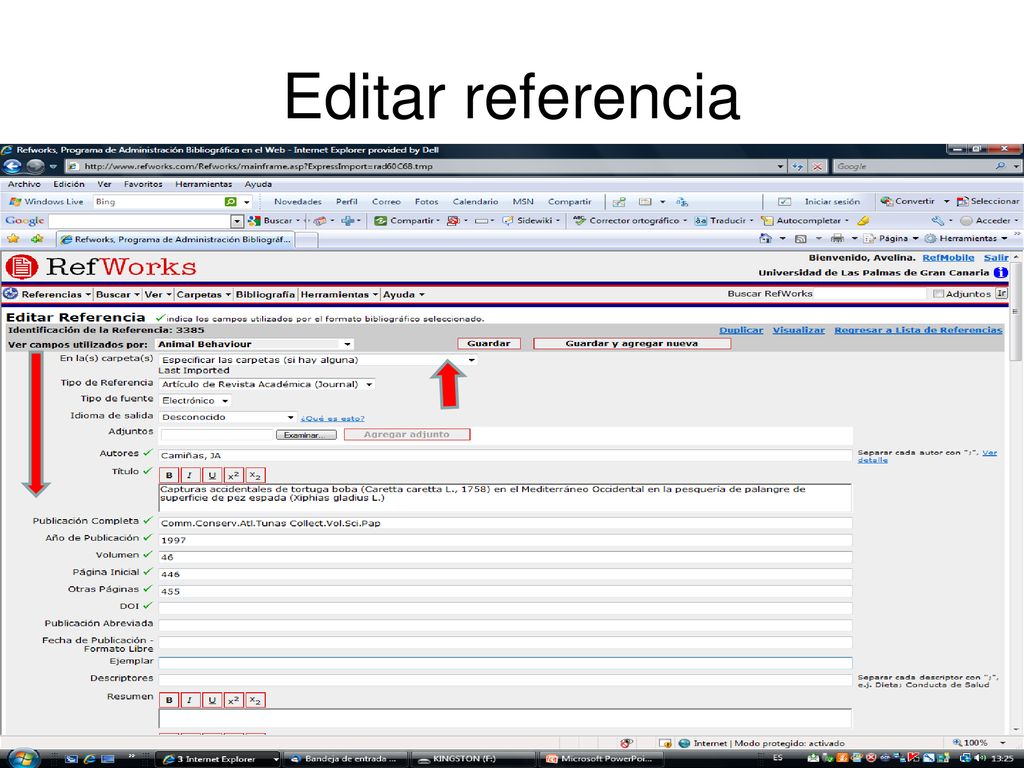The width and height of the screenshot is (1024, 768).
Task: Toggle subscript in the Título toolbar
Action: tap(255, 475)
